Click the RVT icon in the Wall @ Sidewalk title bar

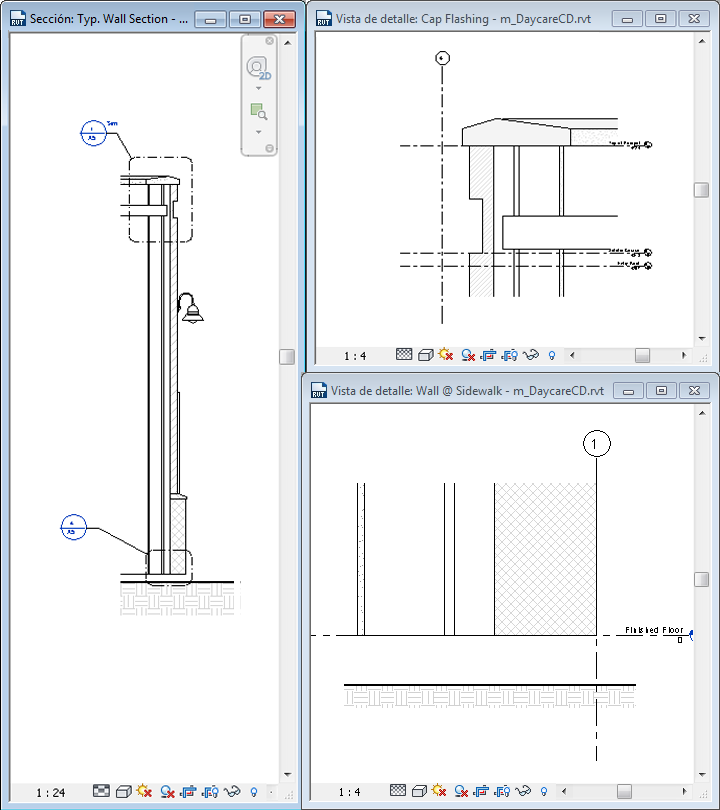(319, 391)
